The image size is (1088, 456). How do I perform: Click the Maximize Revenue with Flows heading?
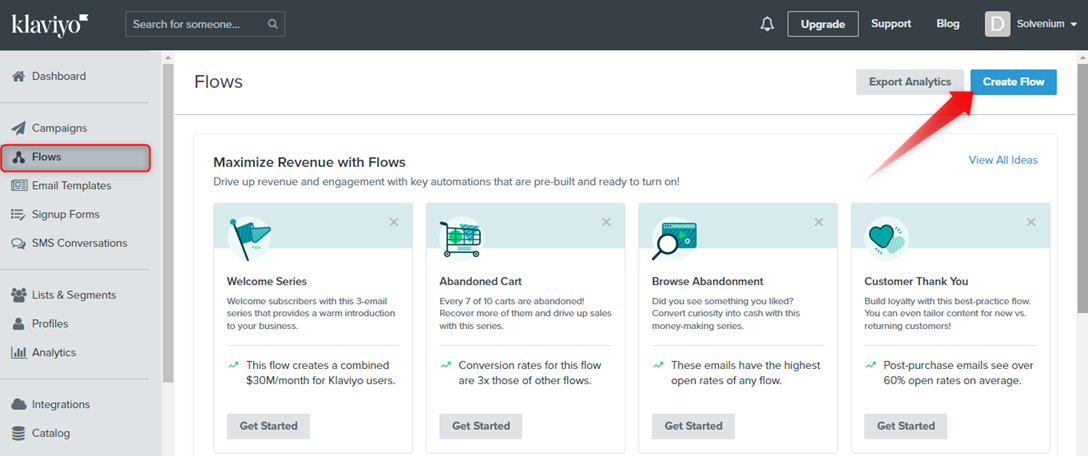coord(309,163)
